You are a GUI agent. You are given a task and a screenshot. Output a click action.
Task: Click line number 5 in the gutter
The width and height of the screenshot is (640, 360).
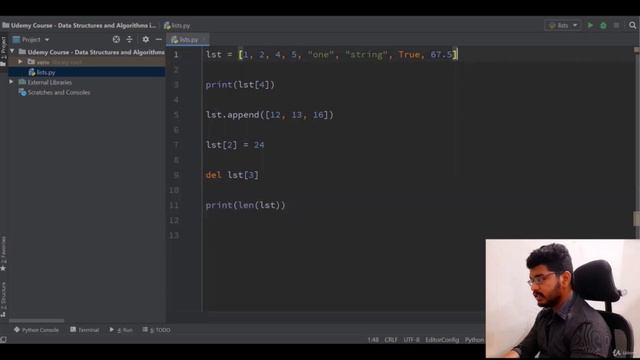(x=176, y=115)
